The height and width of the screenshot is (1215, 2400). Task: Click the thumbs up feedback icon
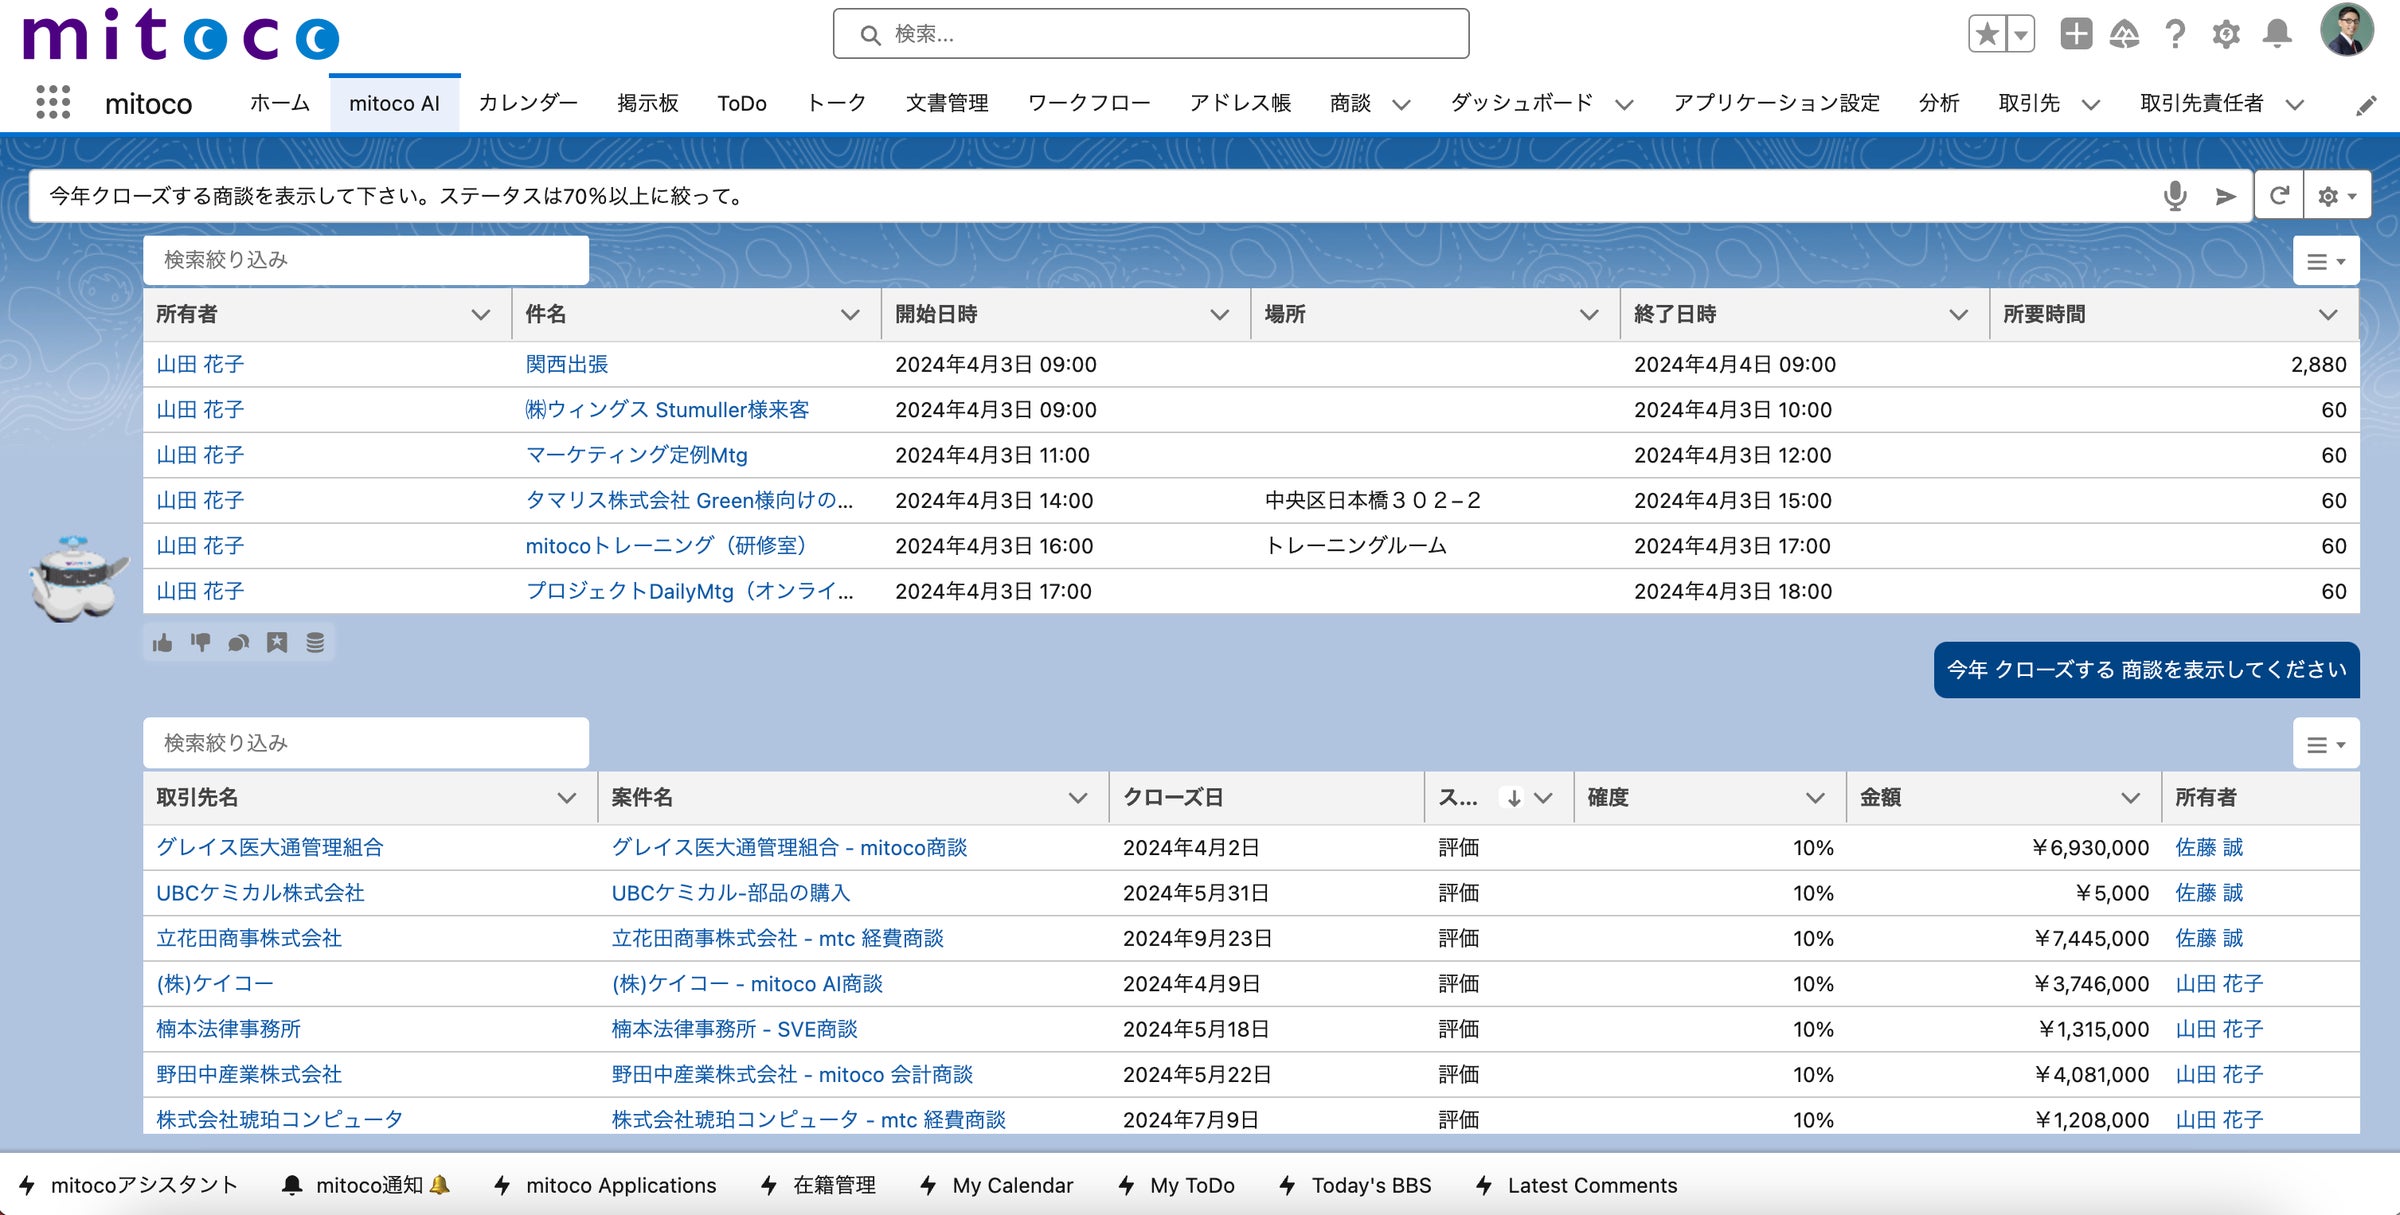tap(163, 643)
